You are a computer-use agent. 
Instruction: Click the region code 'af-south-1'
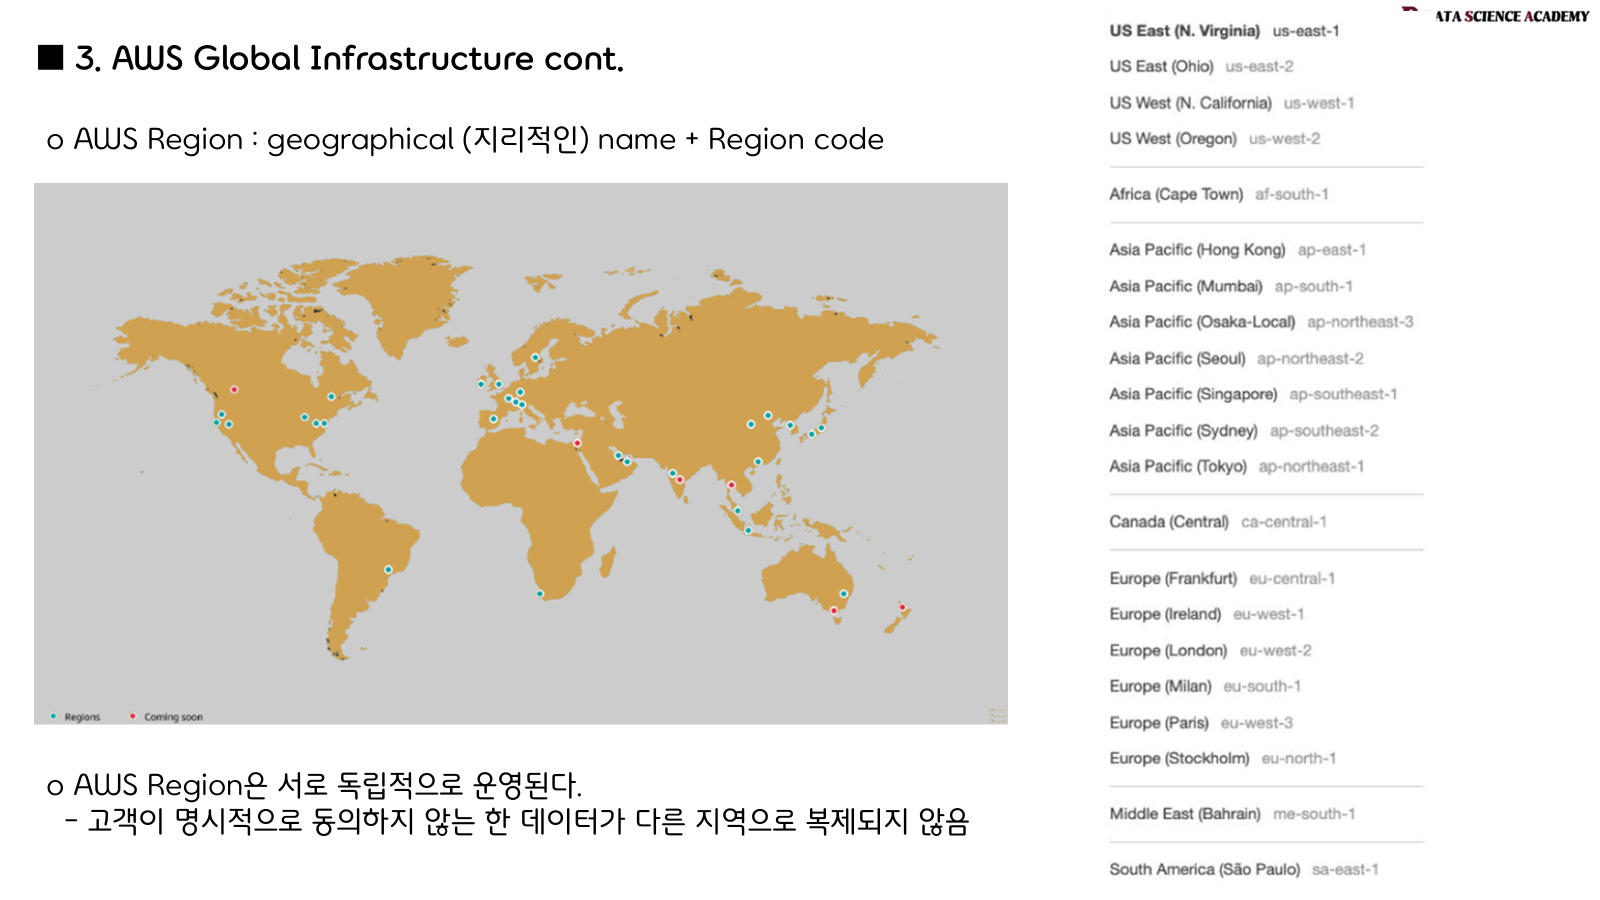(x=1292, y=194)
